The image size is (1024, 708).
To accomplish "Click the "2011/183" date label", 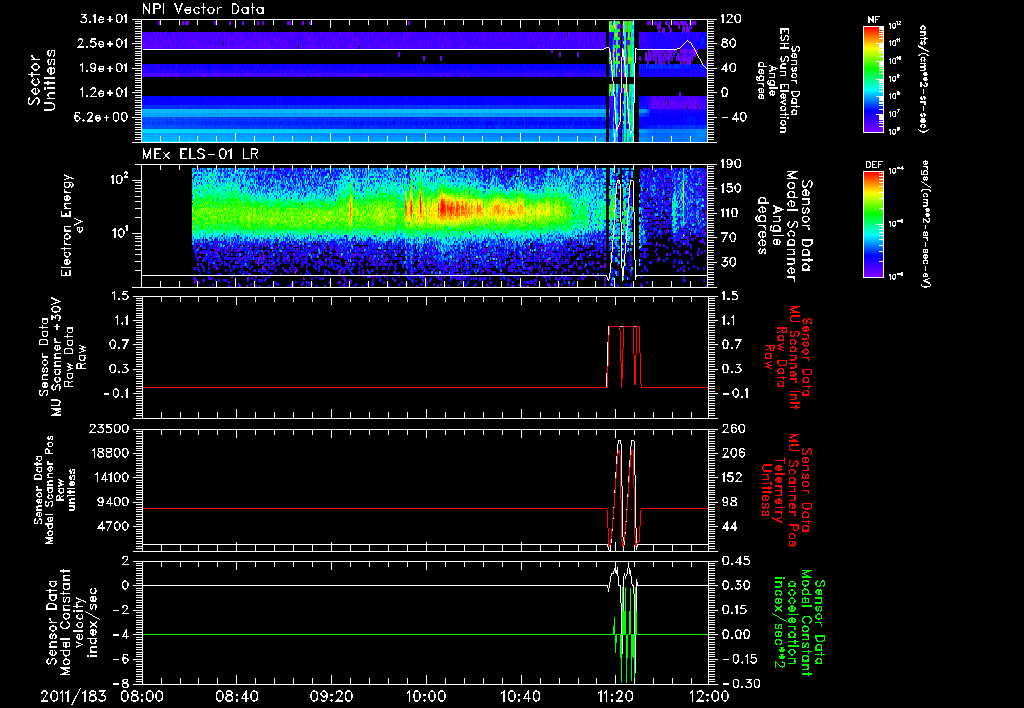I will pyautogui.click(x=73, y=696).
